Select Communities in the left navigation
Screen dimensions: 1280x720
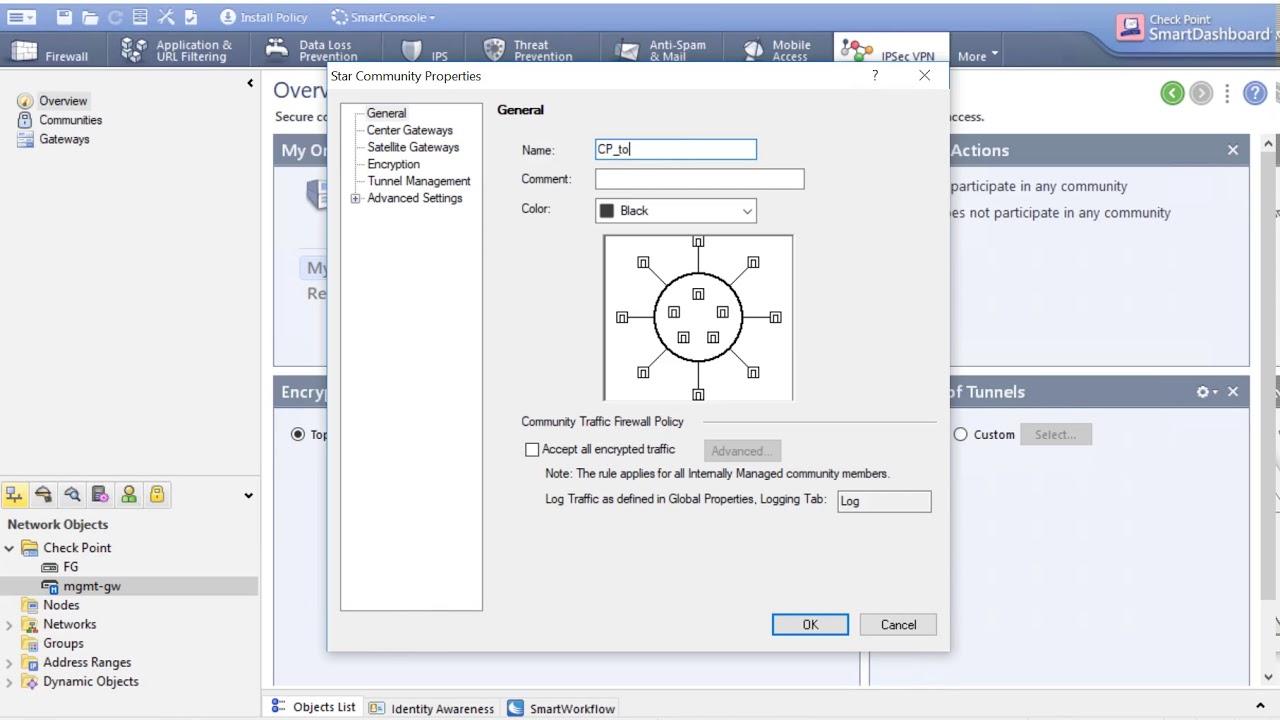70,120
